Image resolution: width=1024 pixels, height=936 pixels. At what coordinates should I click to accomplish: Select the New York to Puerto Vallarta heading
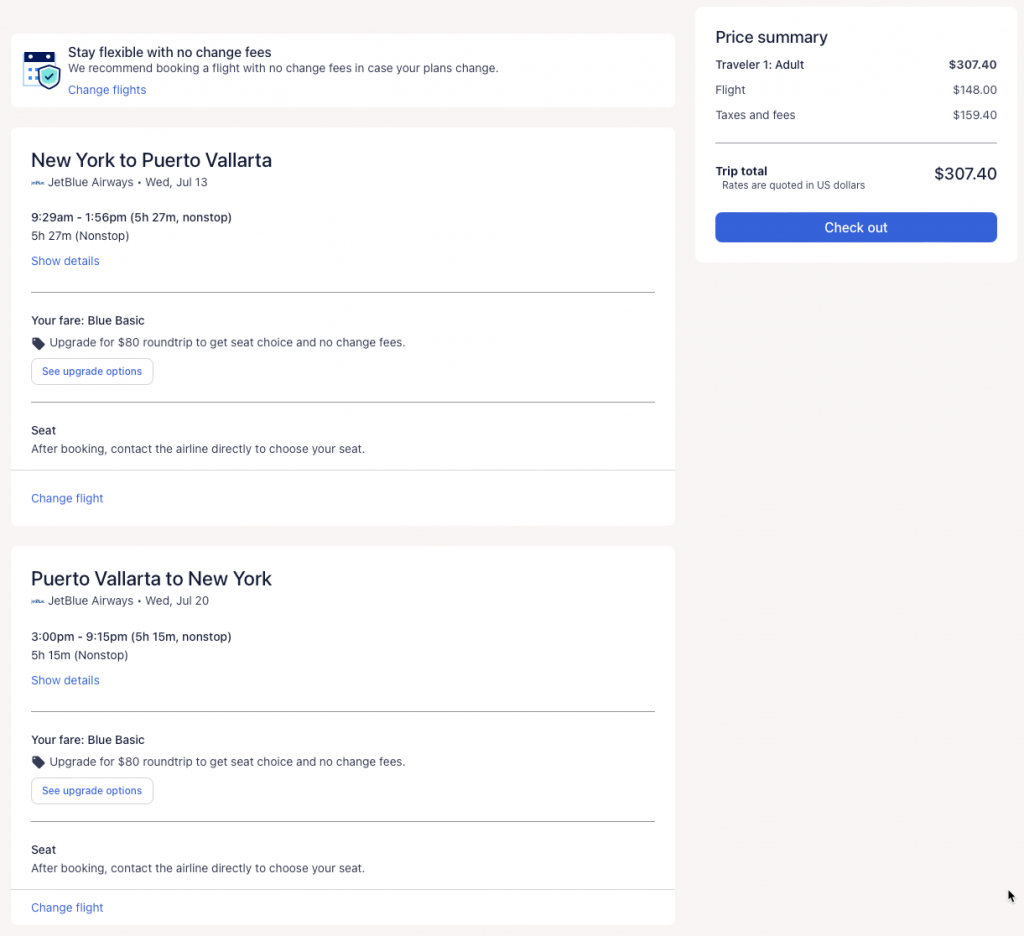[151, 160]
